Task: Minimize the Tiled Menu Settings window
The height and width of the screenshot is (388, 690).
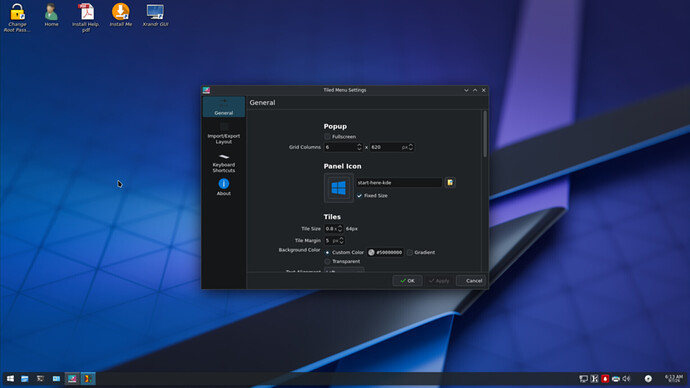Action: (x=466, y=90)
